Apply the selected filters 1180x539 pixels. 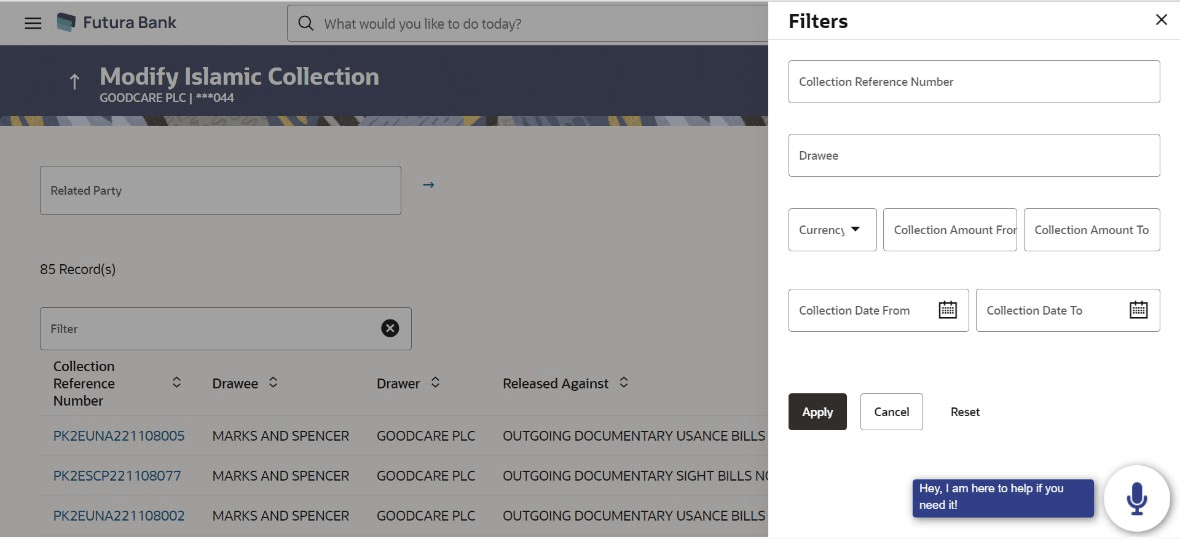point(817,412)
